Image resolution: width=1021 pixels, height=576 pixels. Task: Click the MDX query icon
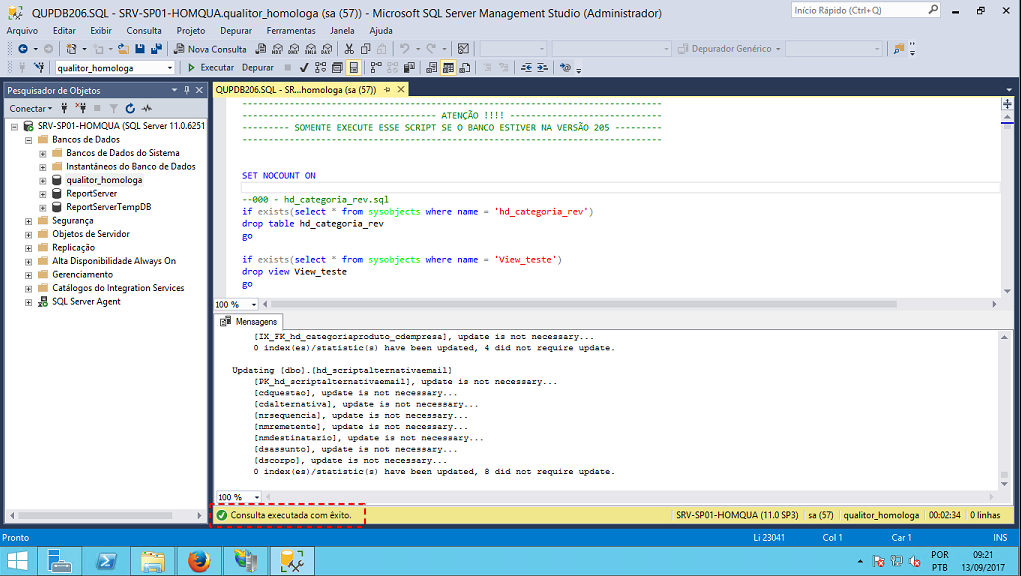277,49
